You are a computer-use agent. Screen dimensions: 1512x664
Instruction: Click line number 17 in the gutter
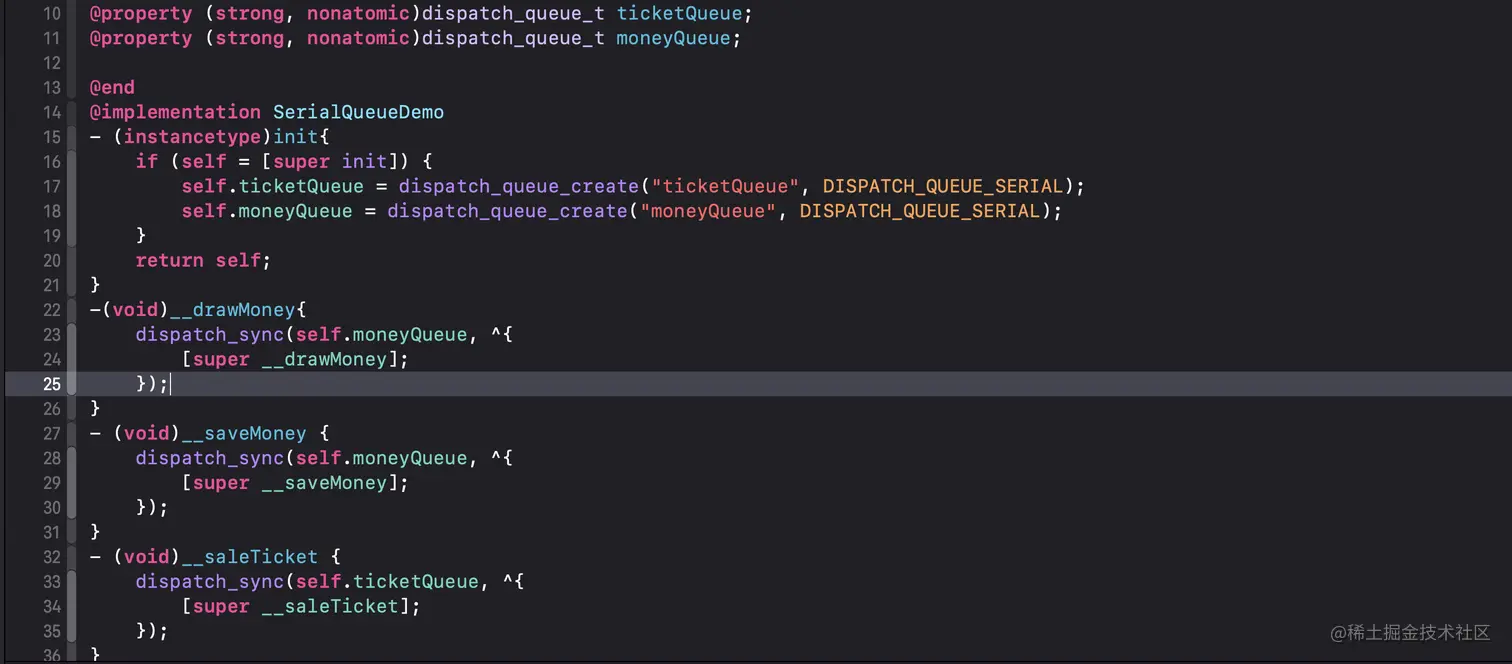click(x=51, y=187)
